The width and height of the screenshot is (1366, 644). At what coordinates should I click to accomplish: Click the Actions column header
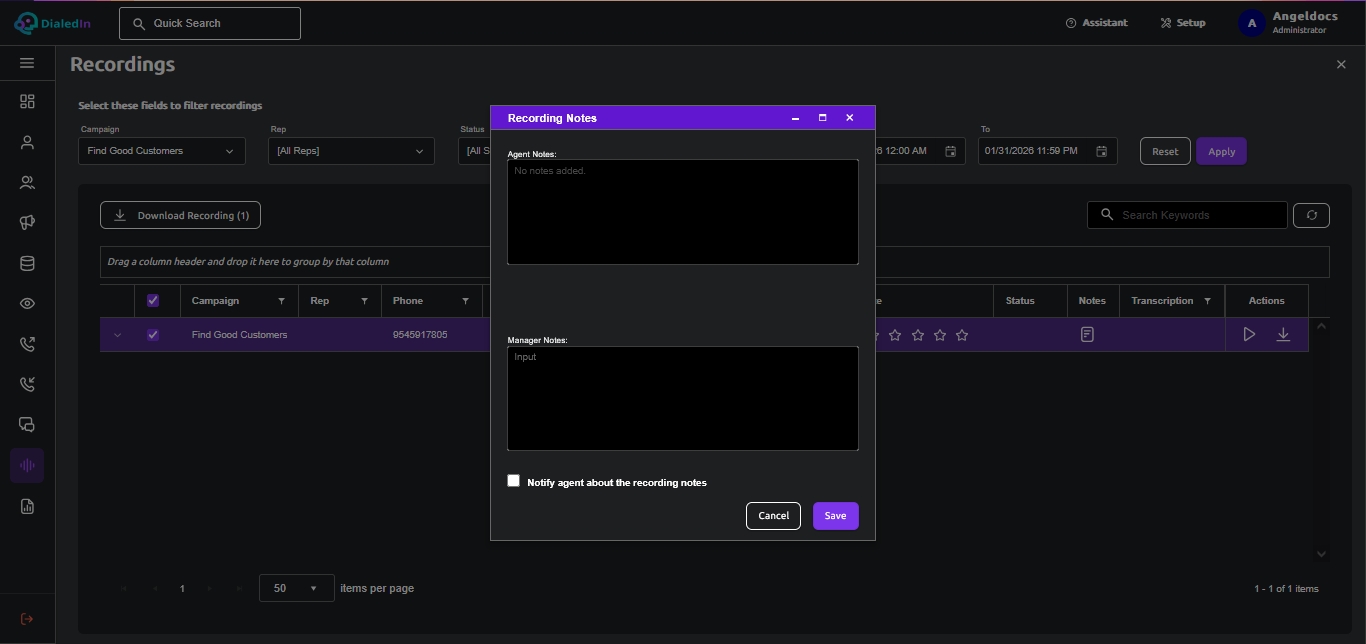[x=1266, y=301]
